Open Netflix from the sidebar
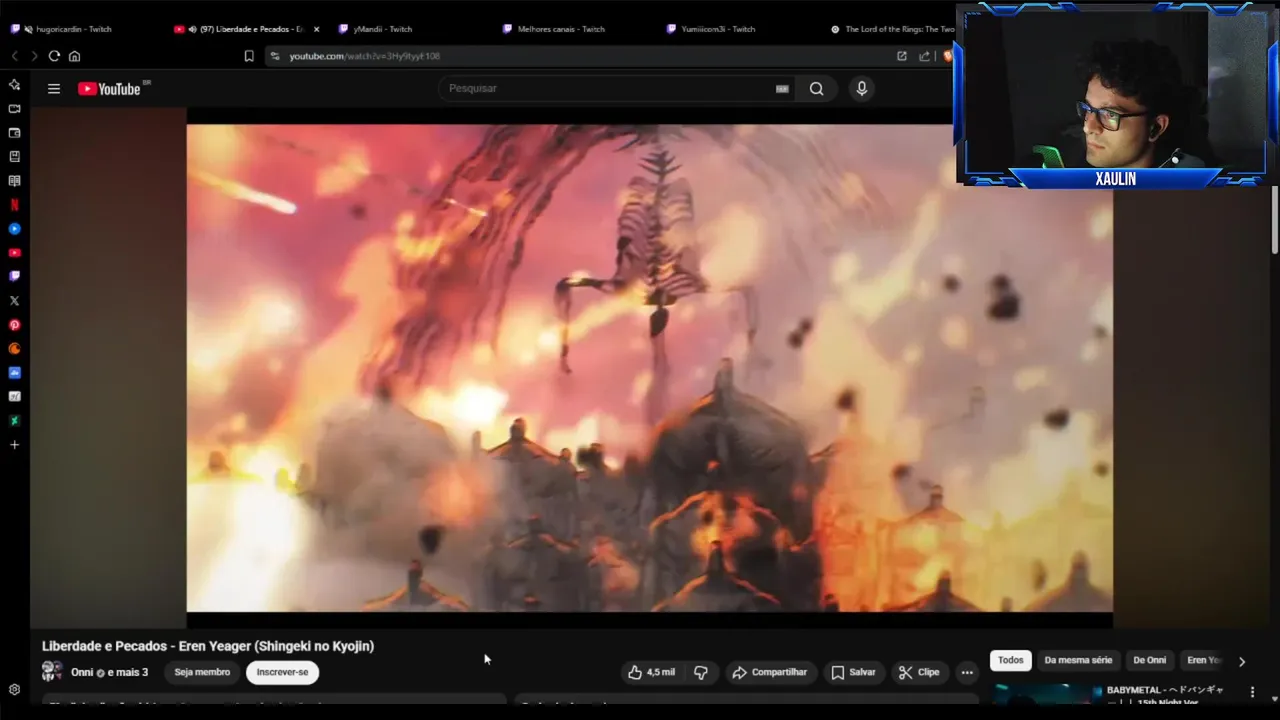1280x720 pixels. coord(14,205)
